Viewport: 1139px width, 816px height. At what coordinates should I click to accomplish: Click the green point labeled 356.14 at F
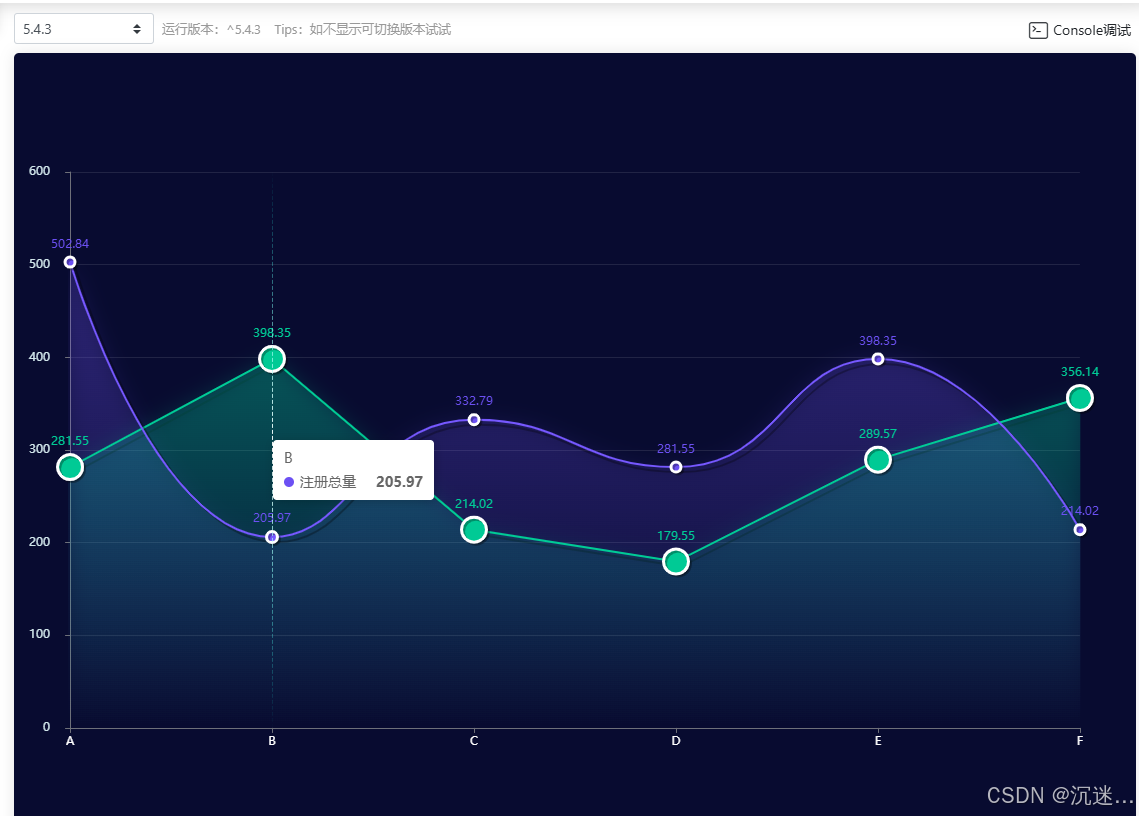tap(1079, 397)
